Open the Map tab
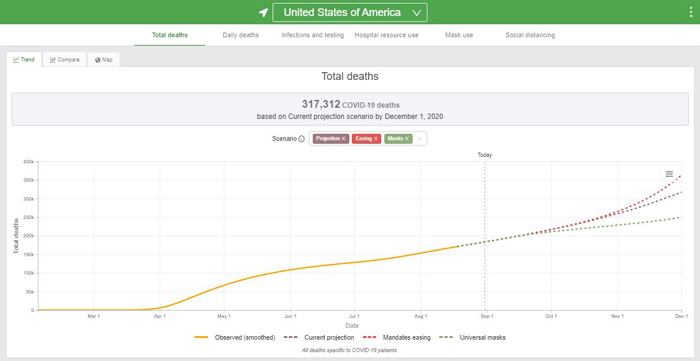Screen dimensions: 700x361 104,60
